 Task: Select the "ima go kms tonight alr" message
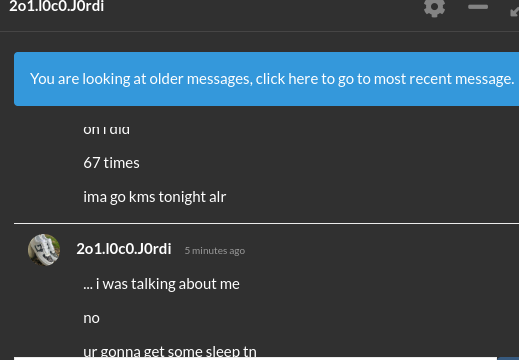click(x=155, y=197)
